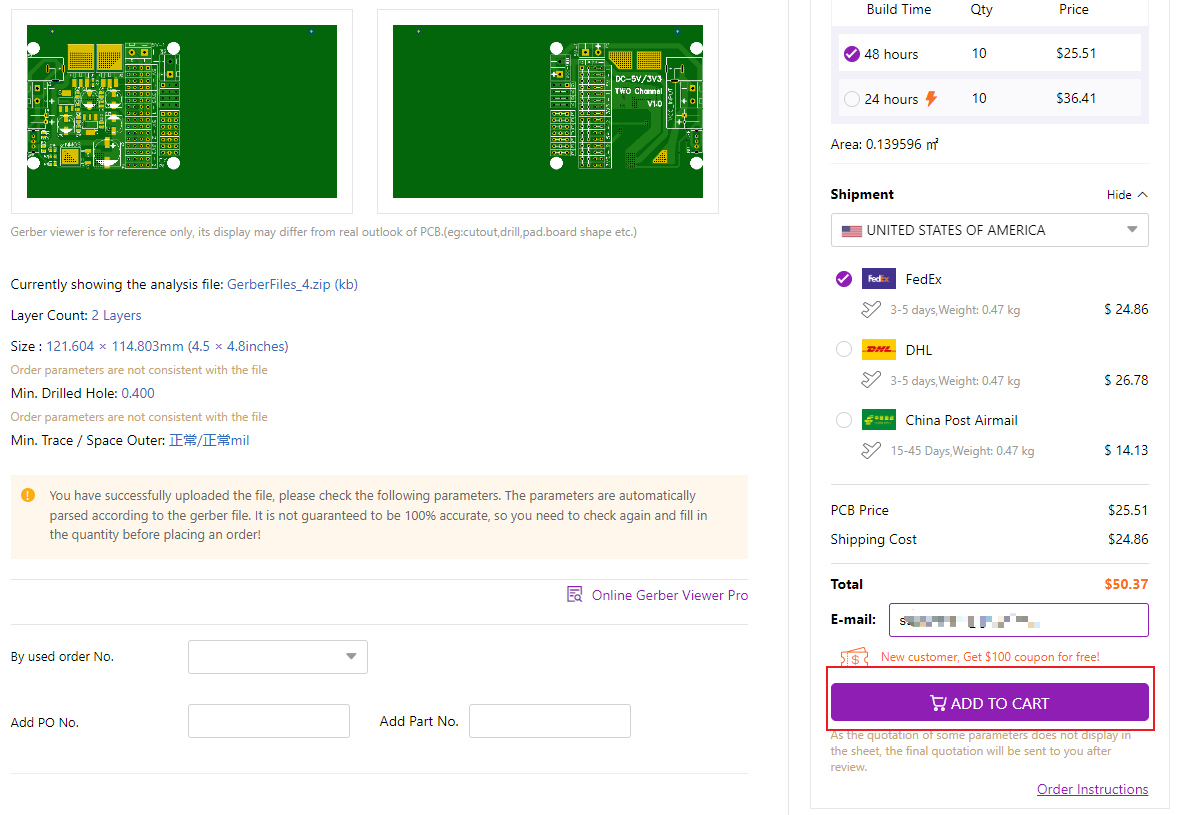Click the Online Gerber Viewer Pro icon
Image resolution: width=1179 pixels, height=815 pixels.
[575, 595]
